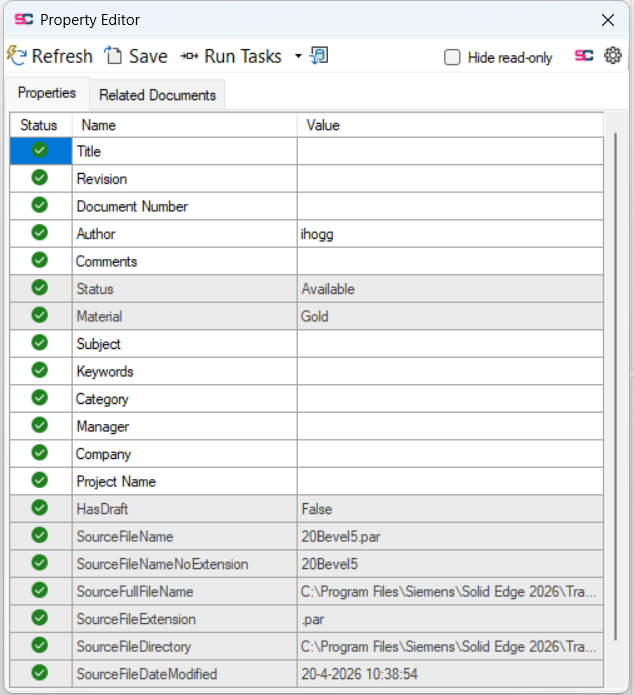Click the vertical scrollbar of the property list

click(615, 386)
